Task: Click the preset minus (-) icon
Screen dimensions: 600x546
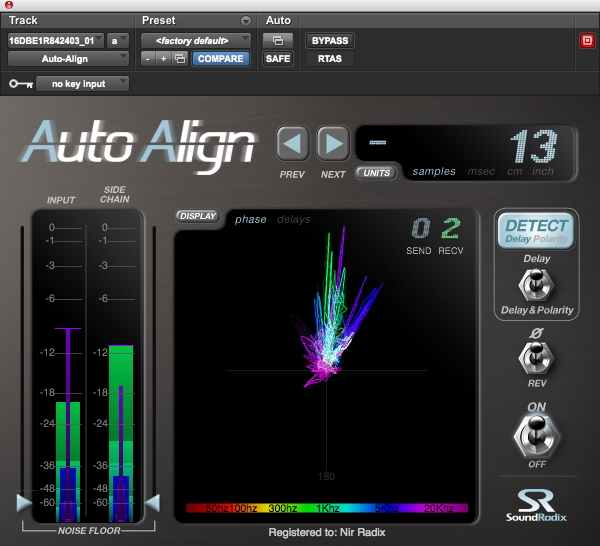Action: click(148, 59)
